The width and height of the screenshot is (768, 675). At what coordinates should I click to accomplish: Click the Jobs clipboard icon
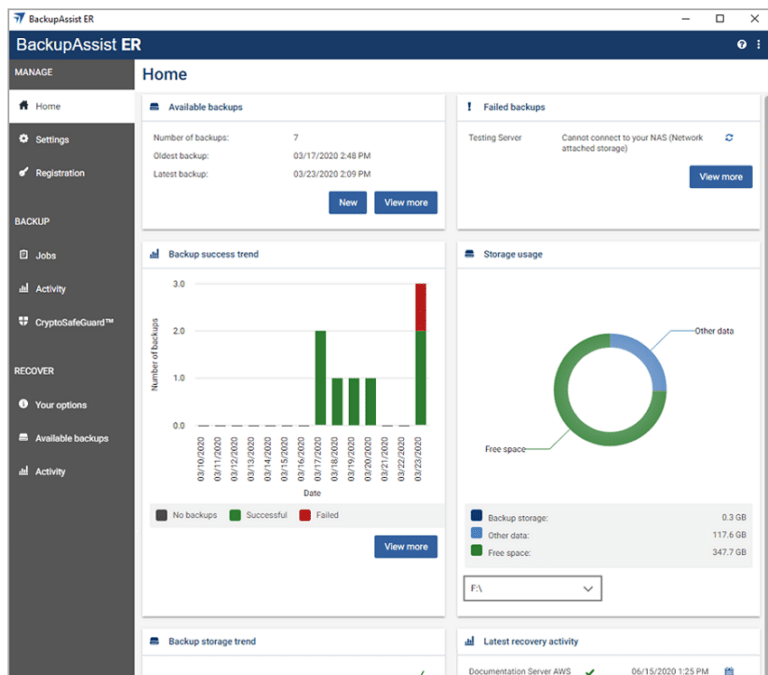pos(24,255)
